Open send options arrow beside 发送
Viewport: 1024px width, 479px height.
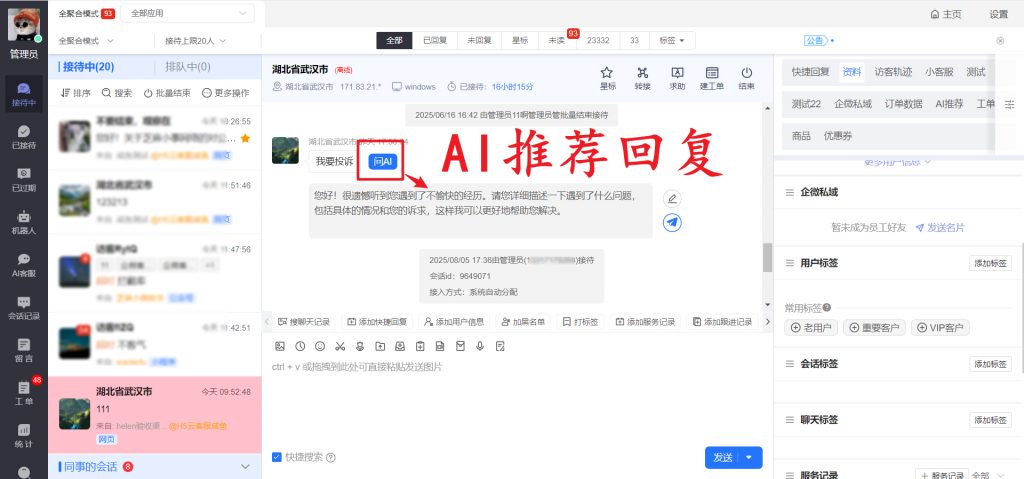(x=751, y=457)
